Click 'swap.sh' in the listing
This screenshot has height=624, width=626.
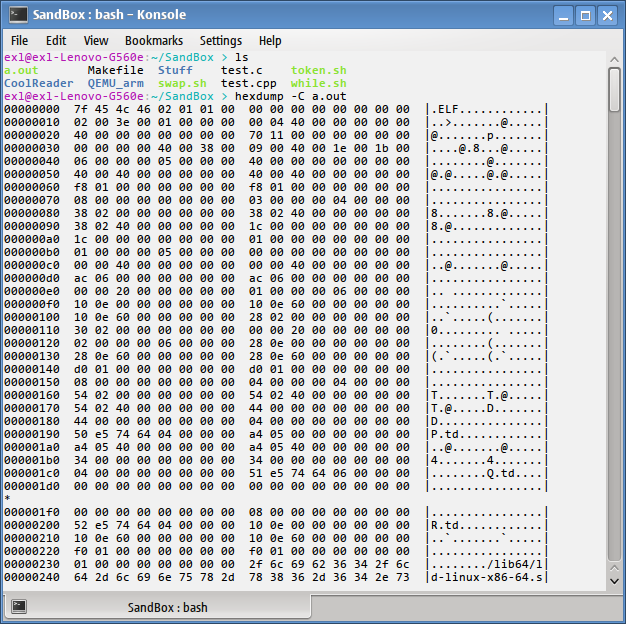click(182, 83)
